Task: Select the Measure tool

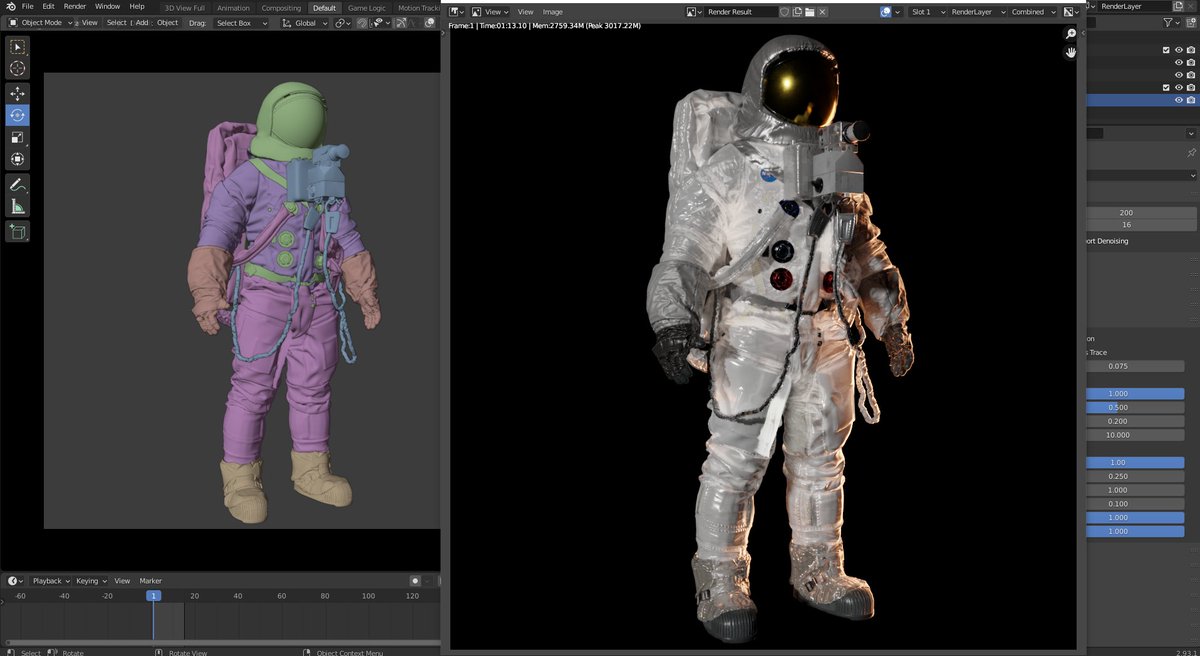Action: [x=18, y=207]
